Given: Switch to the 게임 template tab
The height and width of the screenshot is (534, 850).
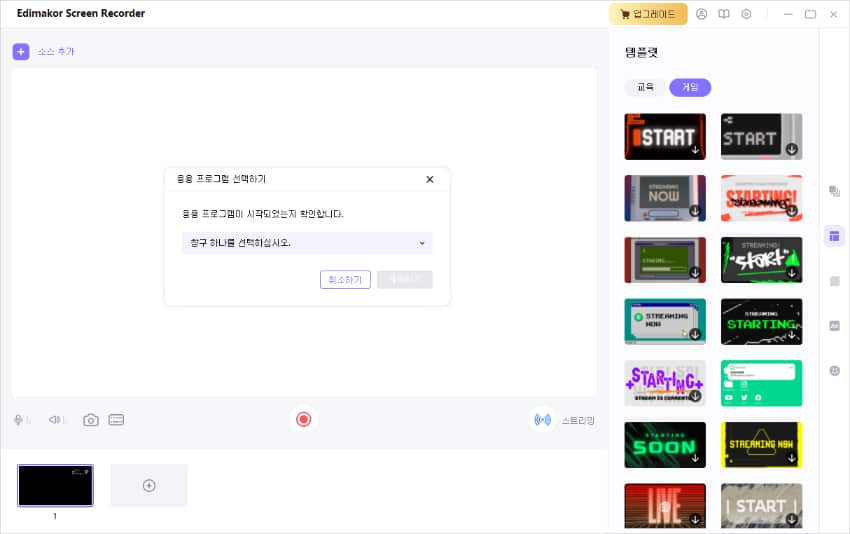Looking at the screenshot, I should pyautogui.click(x=690, y=87).
